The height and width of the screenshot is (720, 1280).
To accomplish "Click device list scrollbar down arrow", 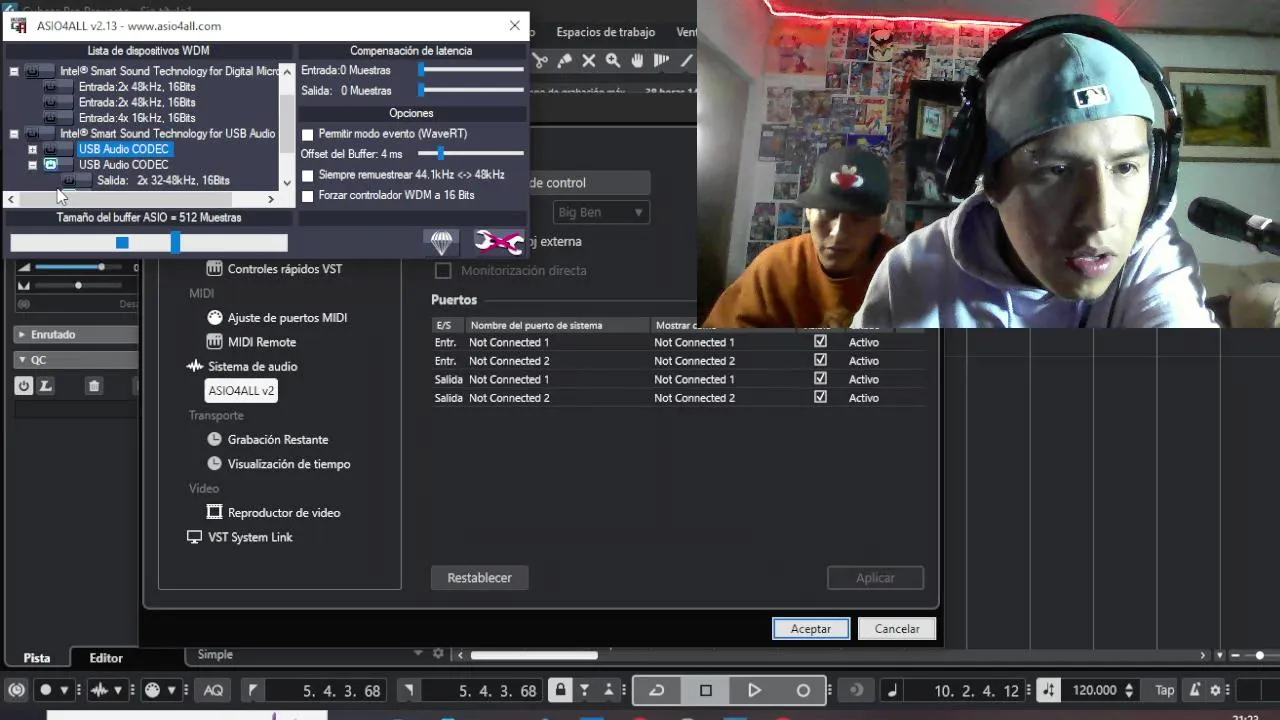I will pos(288,181).
